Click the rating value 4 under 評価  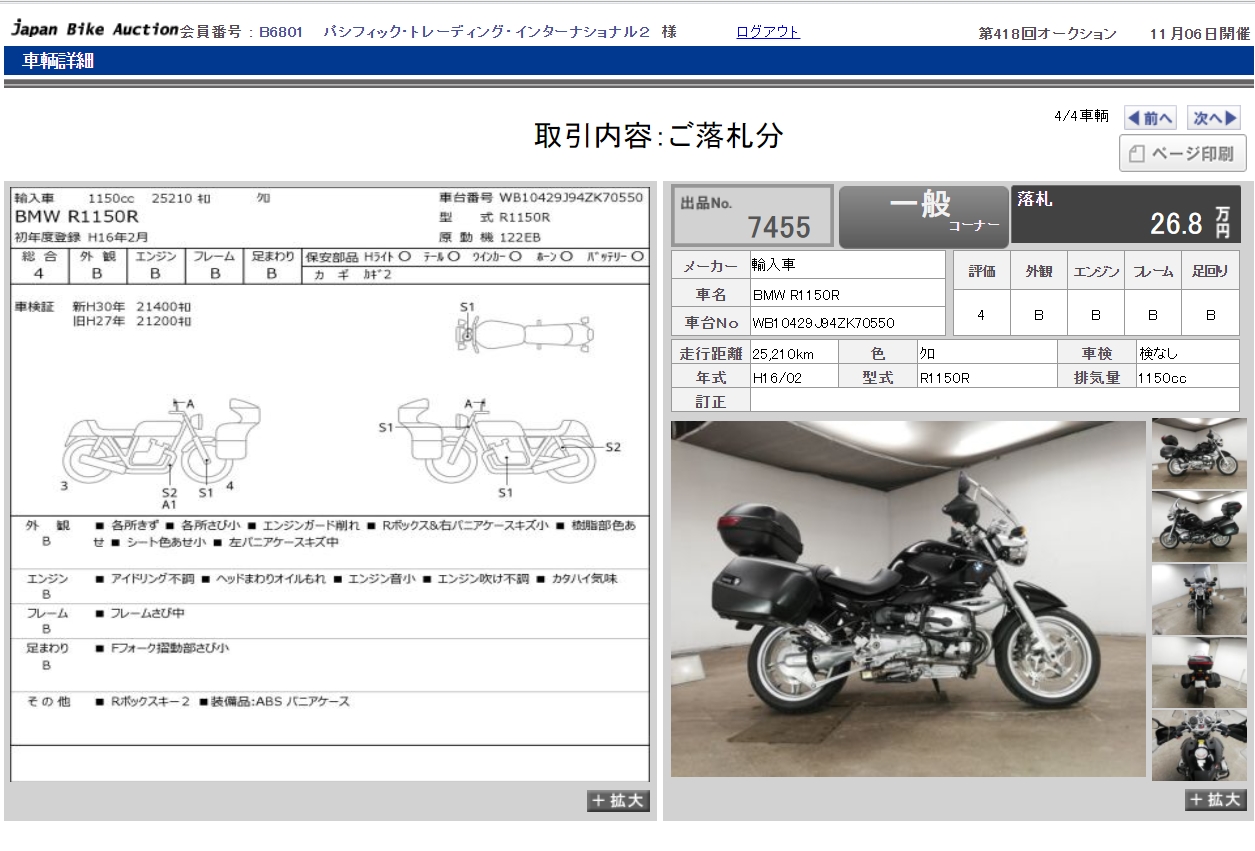click(x=980, y=315)
